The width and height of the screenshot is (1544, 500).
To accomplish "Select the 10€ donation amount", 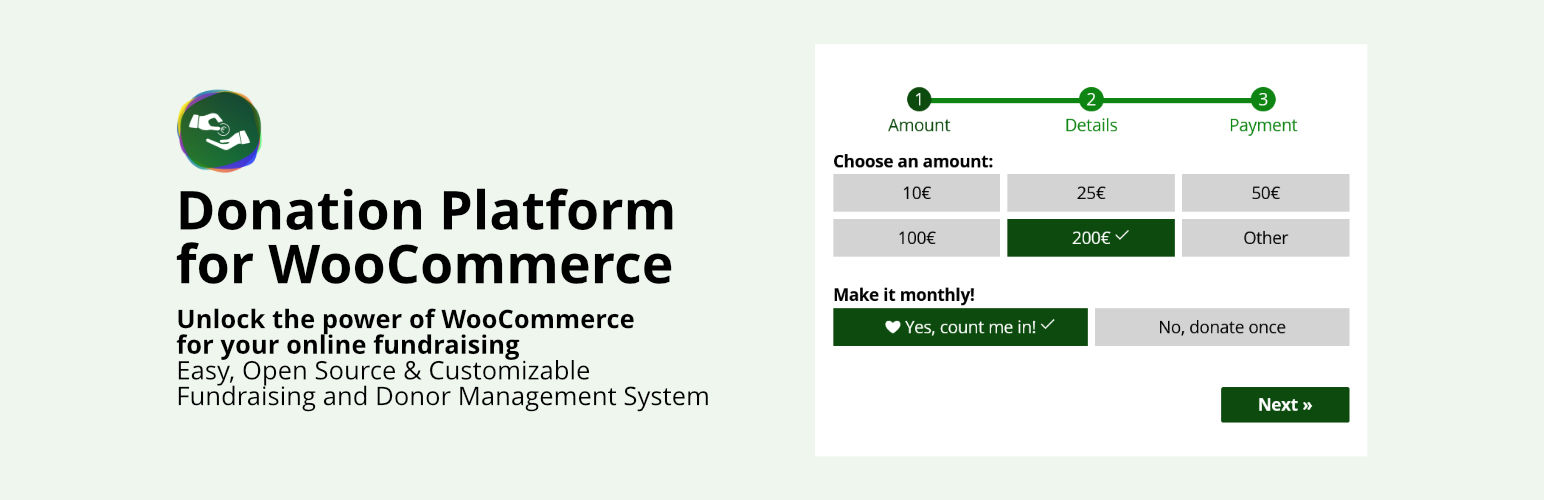I will [916, 193].
